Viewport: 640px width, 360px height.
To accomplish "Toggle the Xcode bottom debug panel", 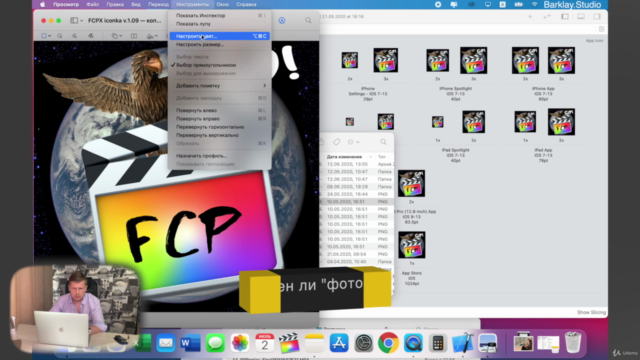I will point(580,17).
